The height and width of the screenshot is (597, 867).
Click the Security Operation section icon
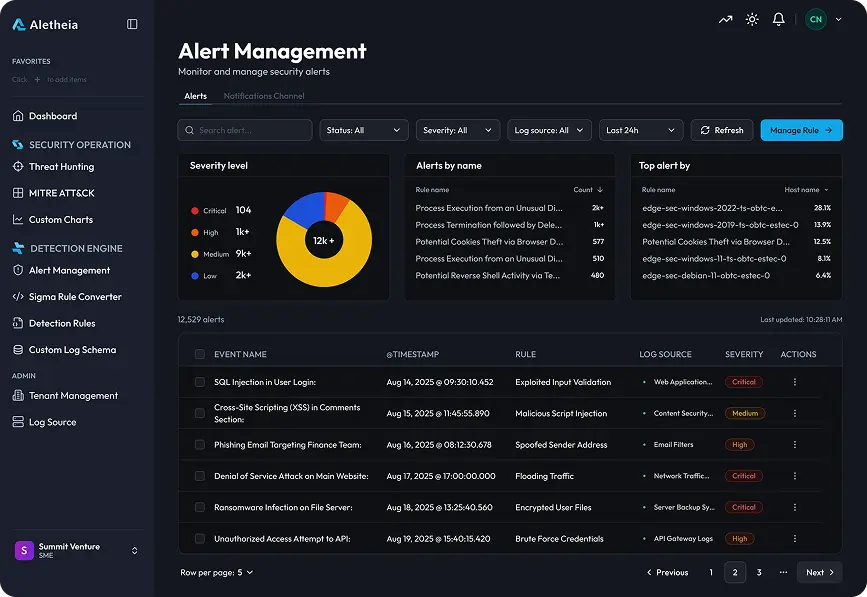(x=18, y=144)
